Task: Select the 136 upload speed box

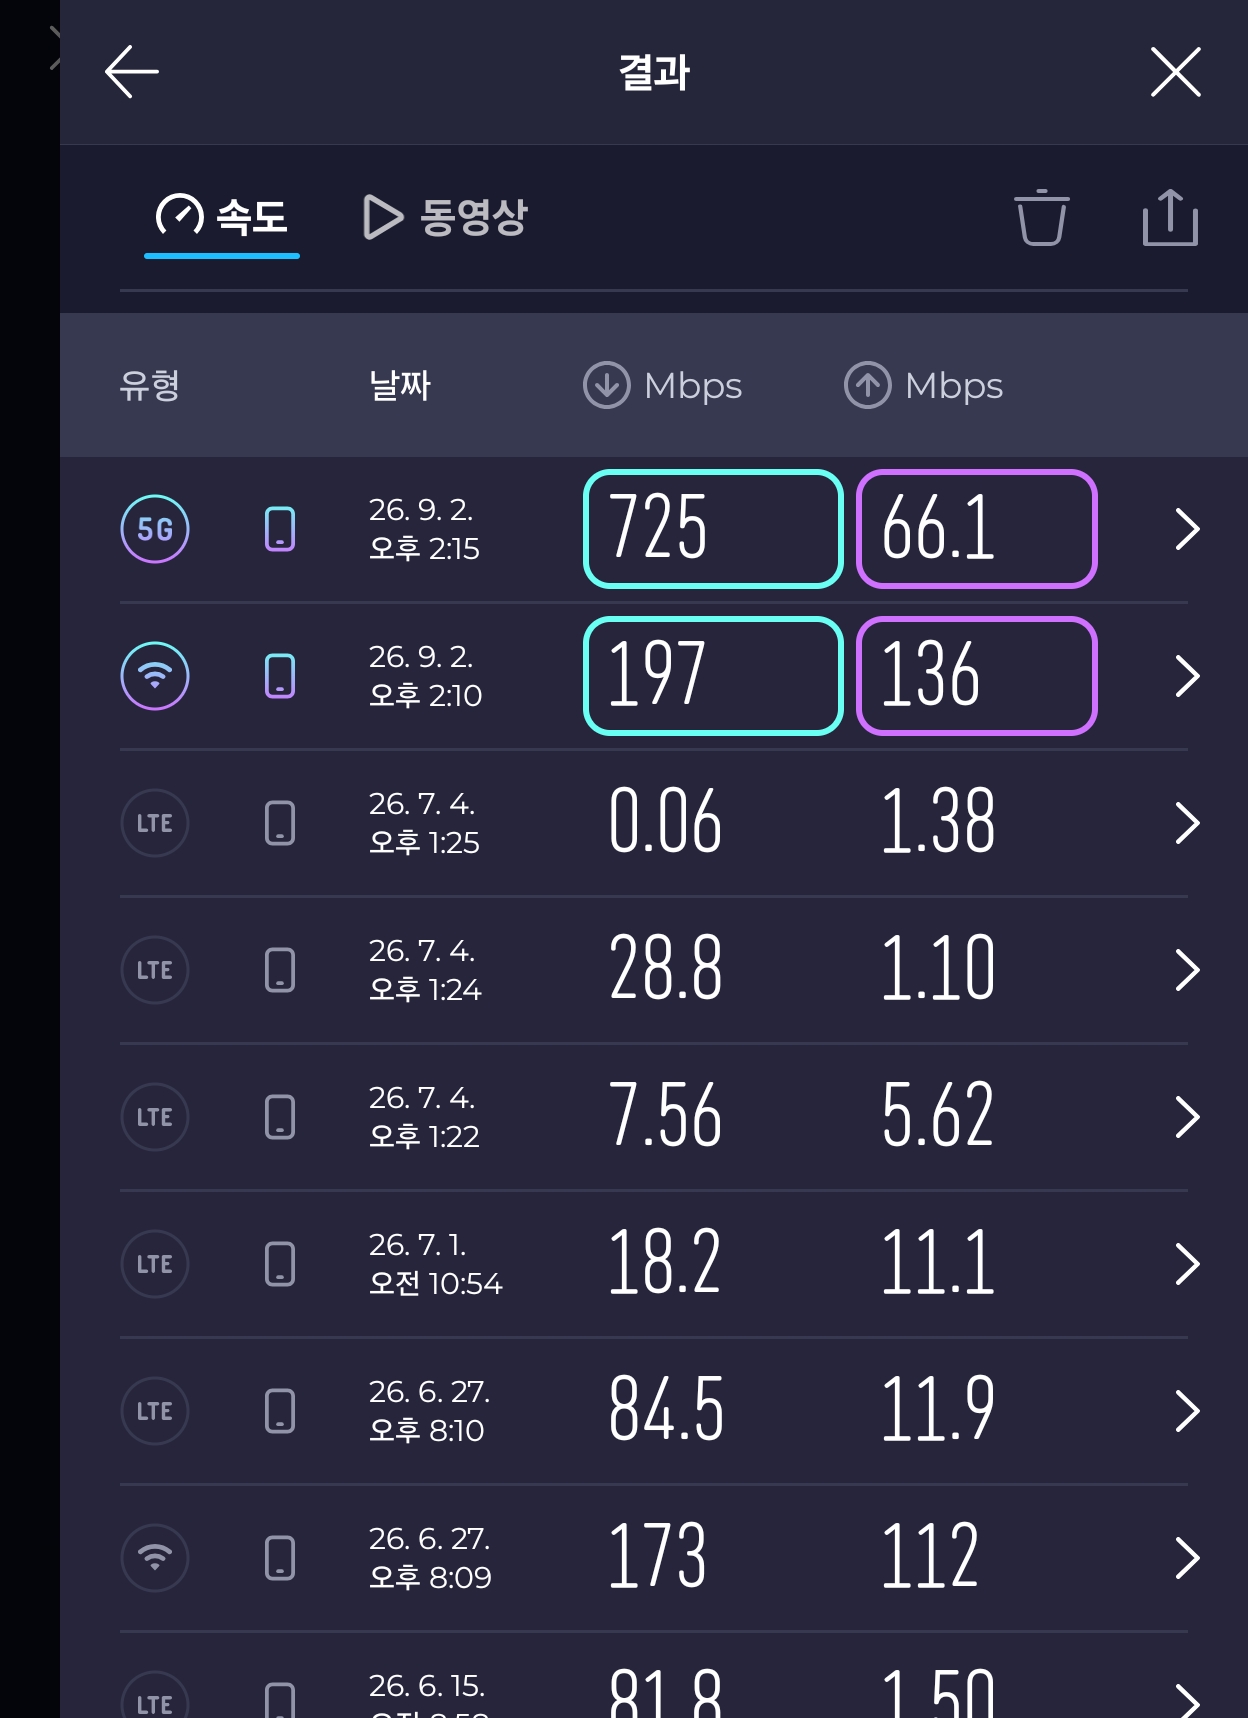Action: [x=977, y=676]
